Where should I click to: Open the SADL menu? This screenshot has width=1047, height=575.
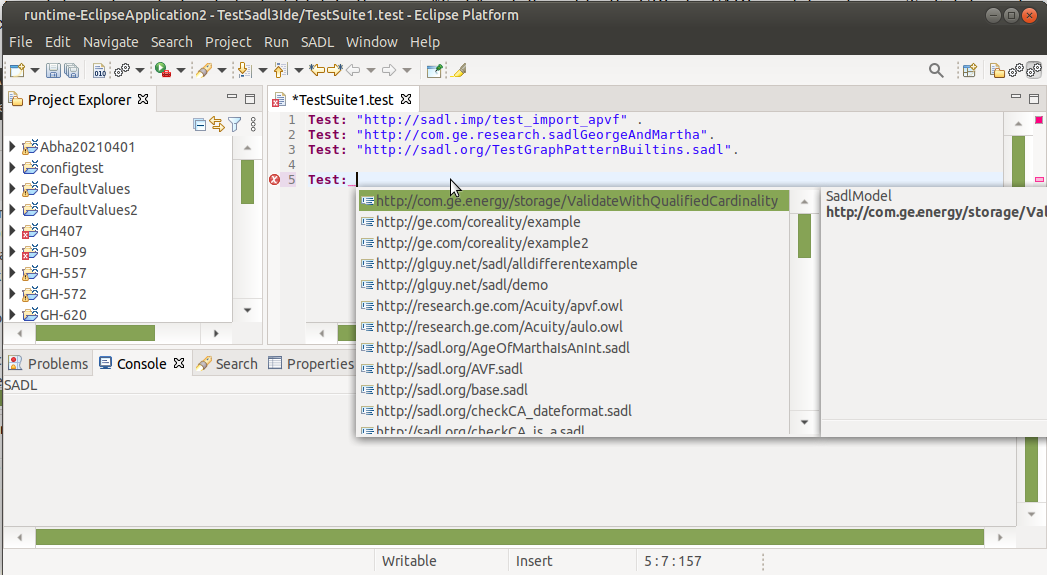[x=317, y=42]
